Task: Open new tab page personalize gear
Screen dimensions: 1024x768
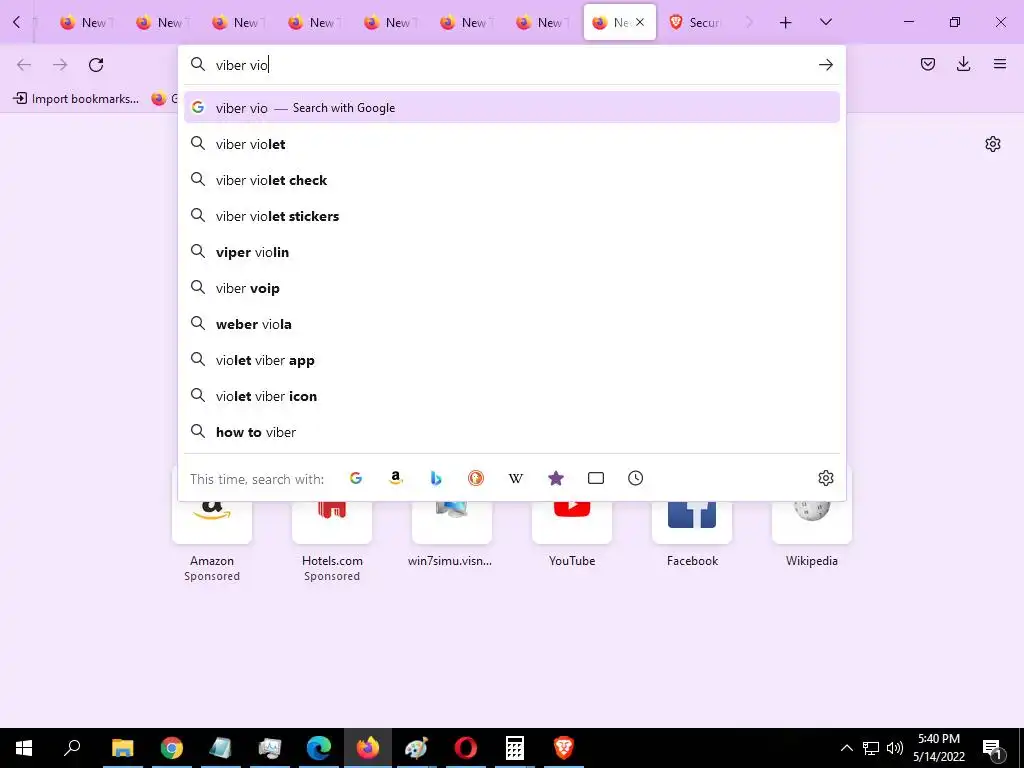Action: (x=993, y=144)
